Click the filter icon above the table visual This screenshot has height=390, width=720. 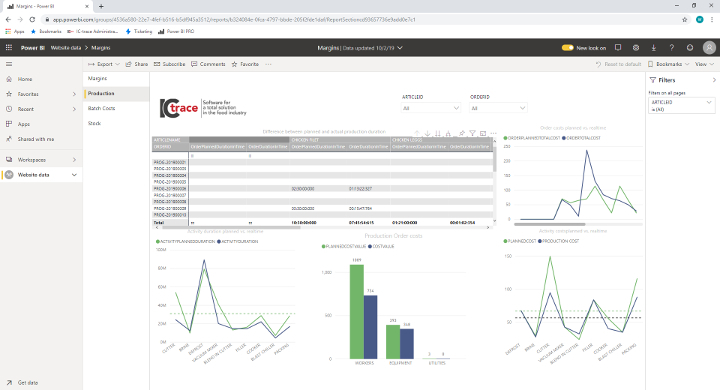472,133
